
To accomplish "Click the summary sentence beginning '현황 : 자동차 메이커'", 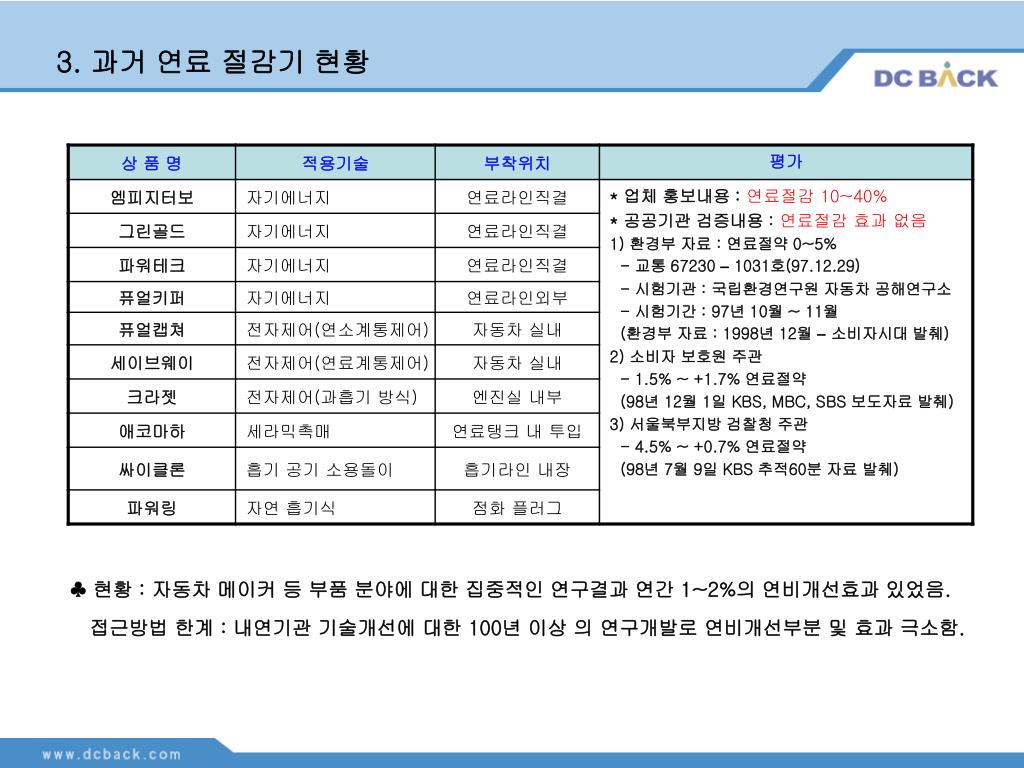I will coord(522,589).
